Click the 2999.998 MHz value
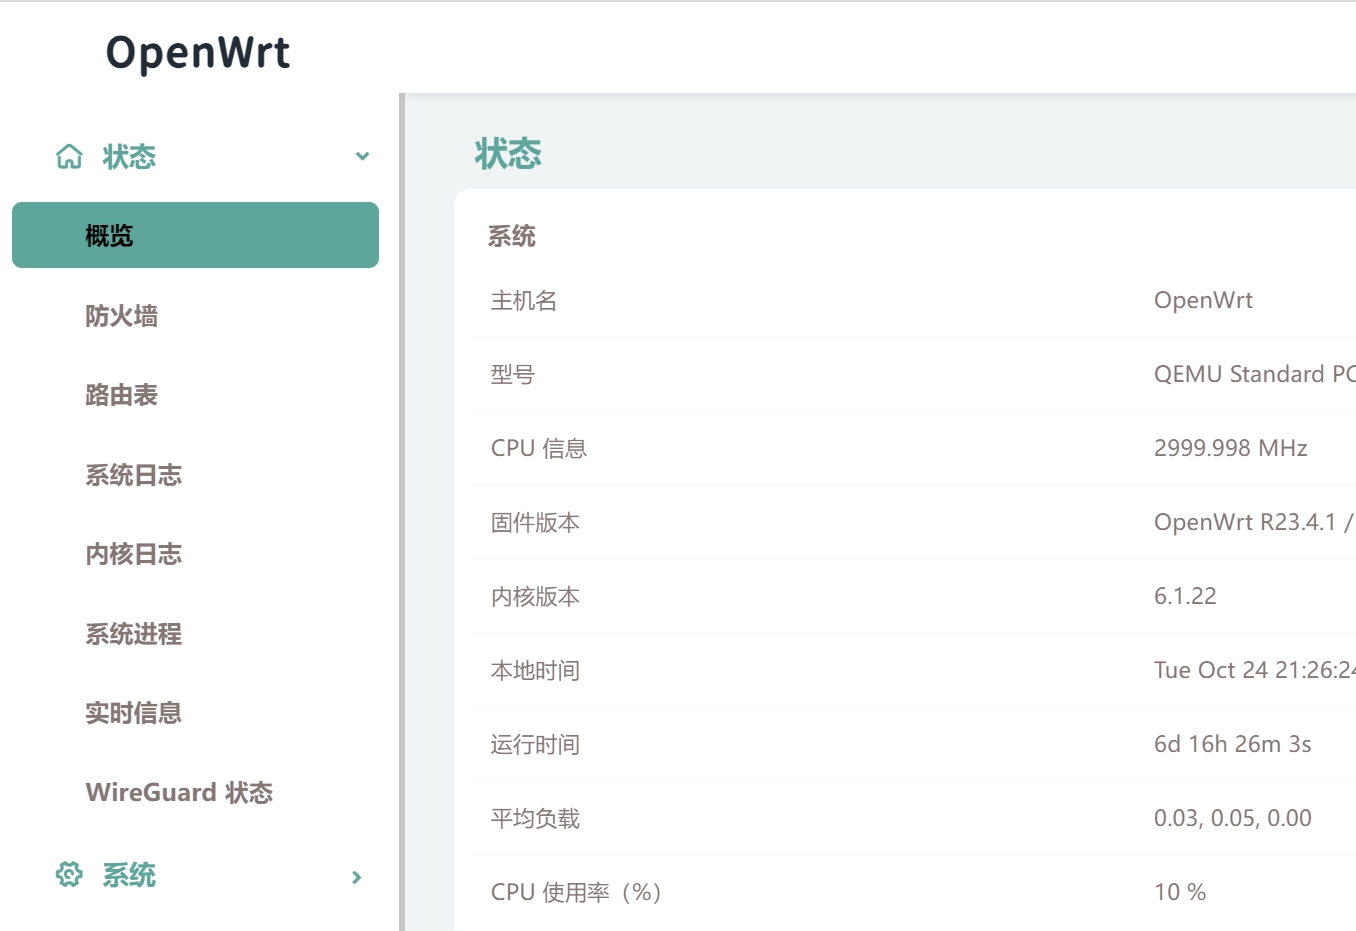 [1231, 448]
